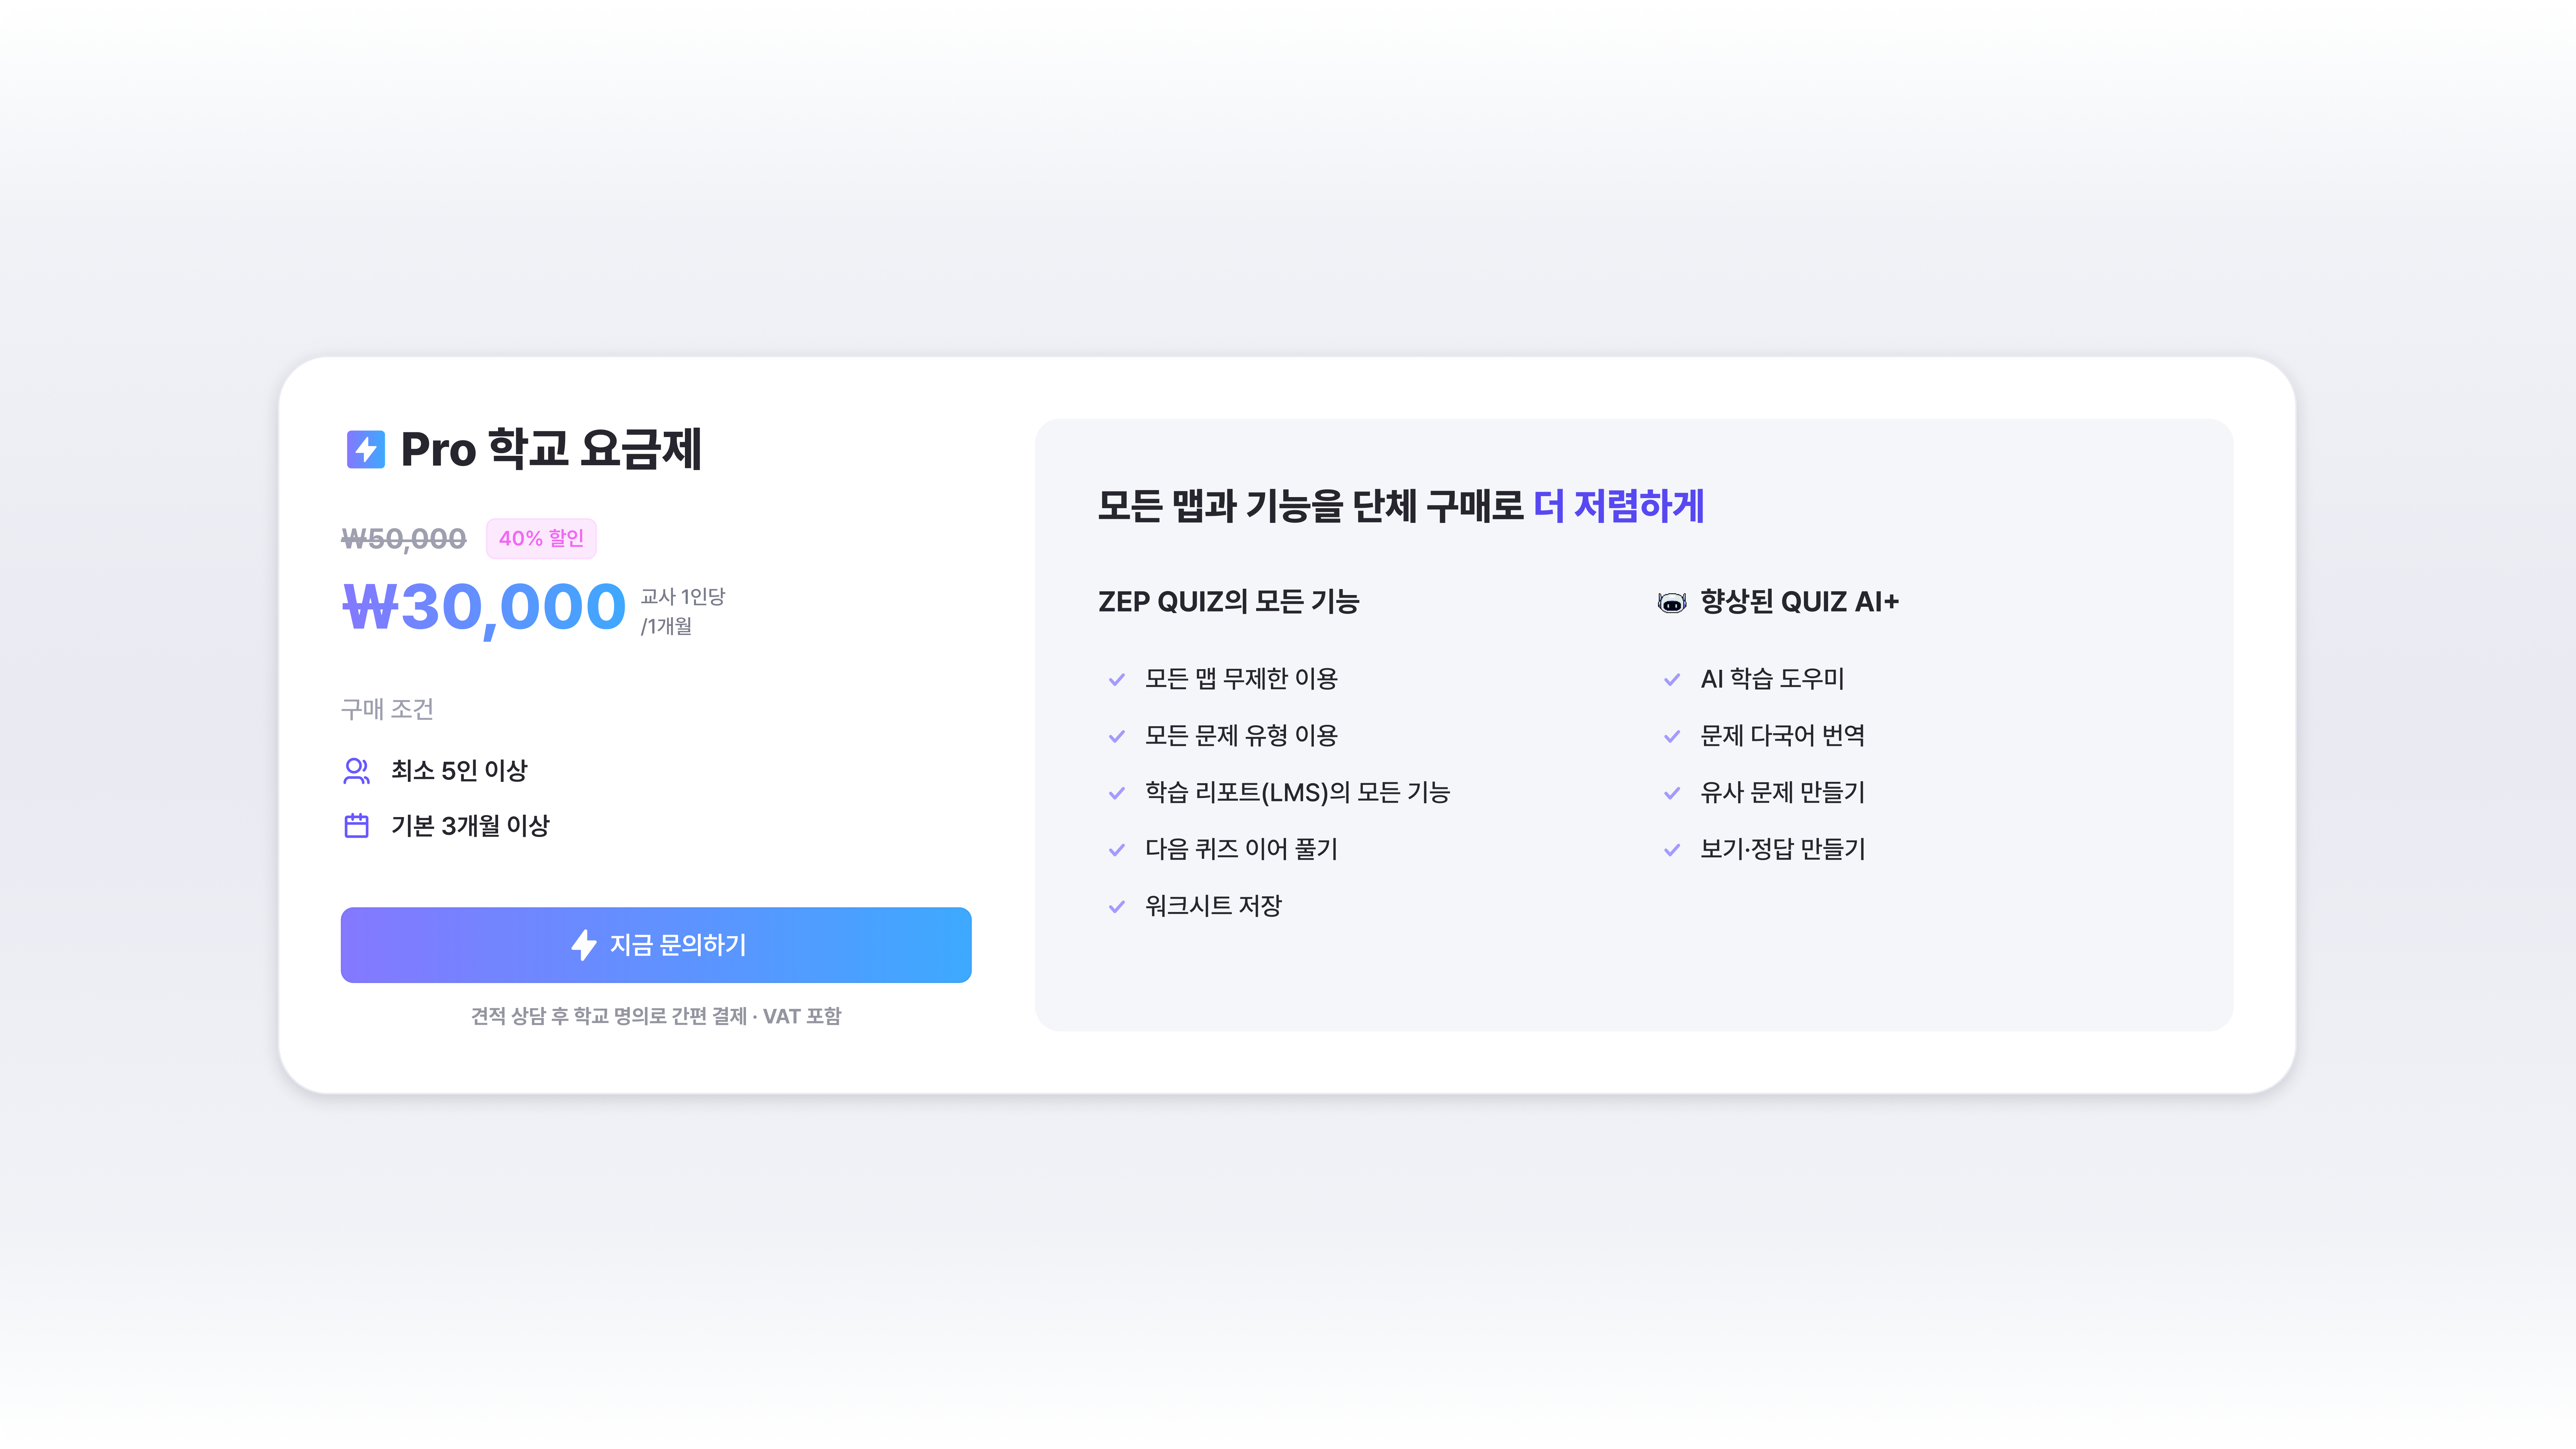The image size is (2576, 1449).
Task: Click the 40% 할인 discount badge
Action: (x=541, y=538)
